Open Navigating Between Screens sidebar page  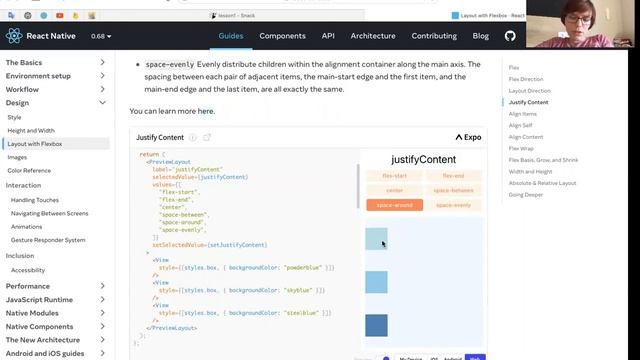click(49, 213)
